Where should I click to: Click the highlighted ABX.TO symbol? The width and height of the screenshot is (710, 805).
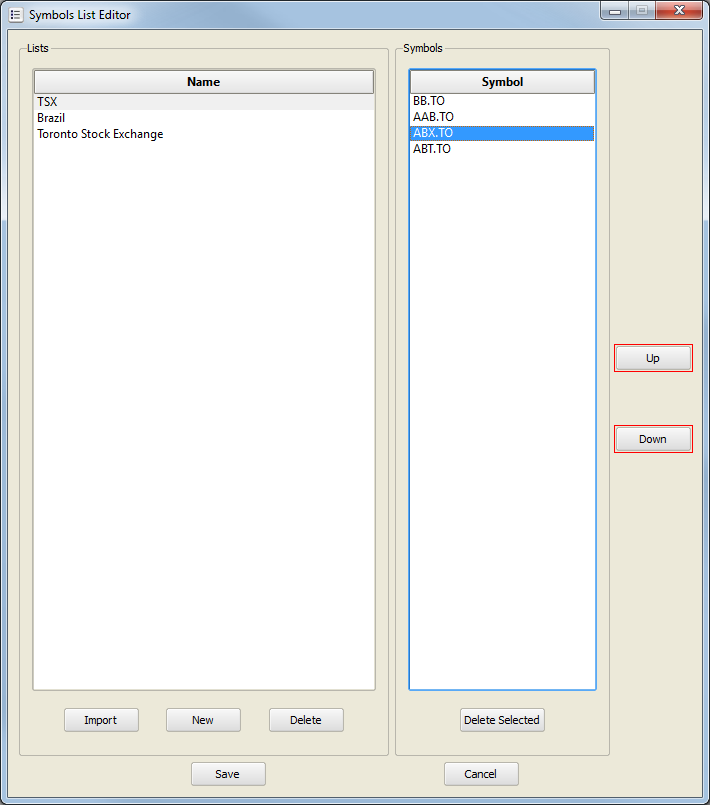click(x=433, y=133)
